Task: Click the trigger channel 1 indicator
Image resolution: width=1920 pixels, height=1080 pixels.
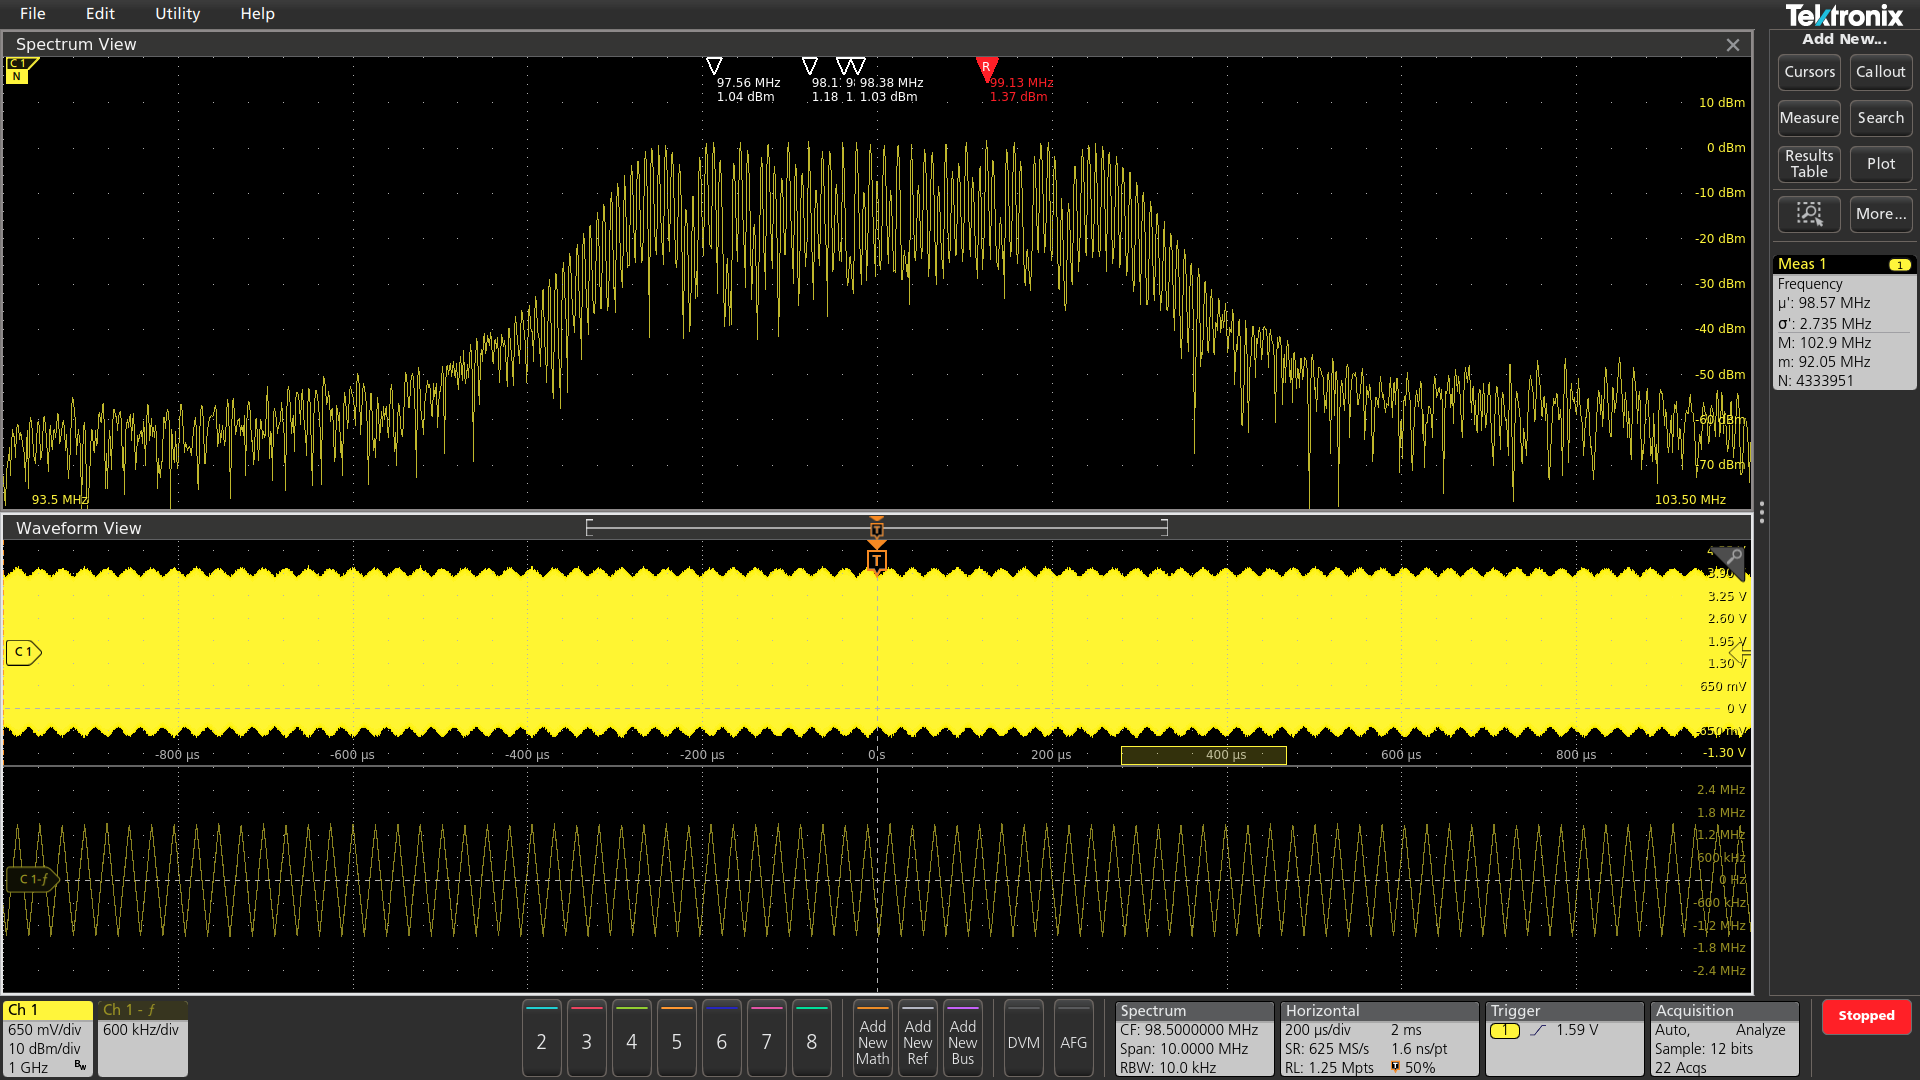Action: 1504,1030
